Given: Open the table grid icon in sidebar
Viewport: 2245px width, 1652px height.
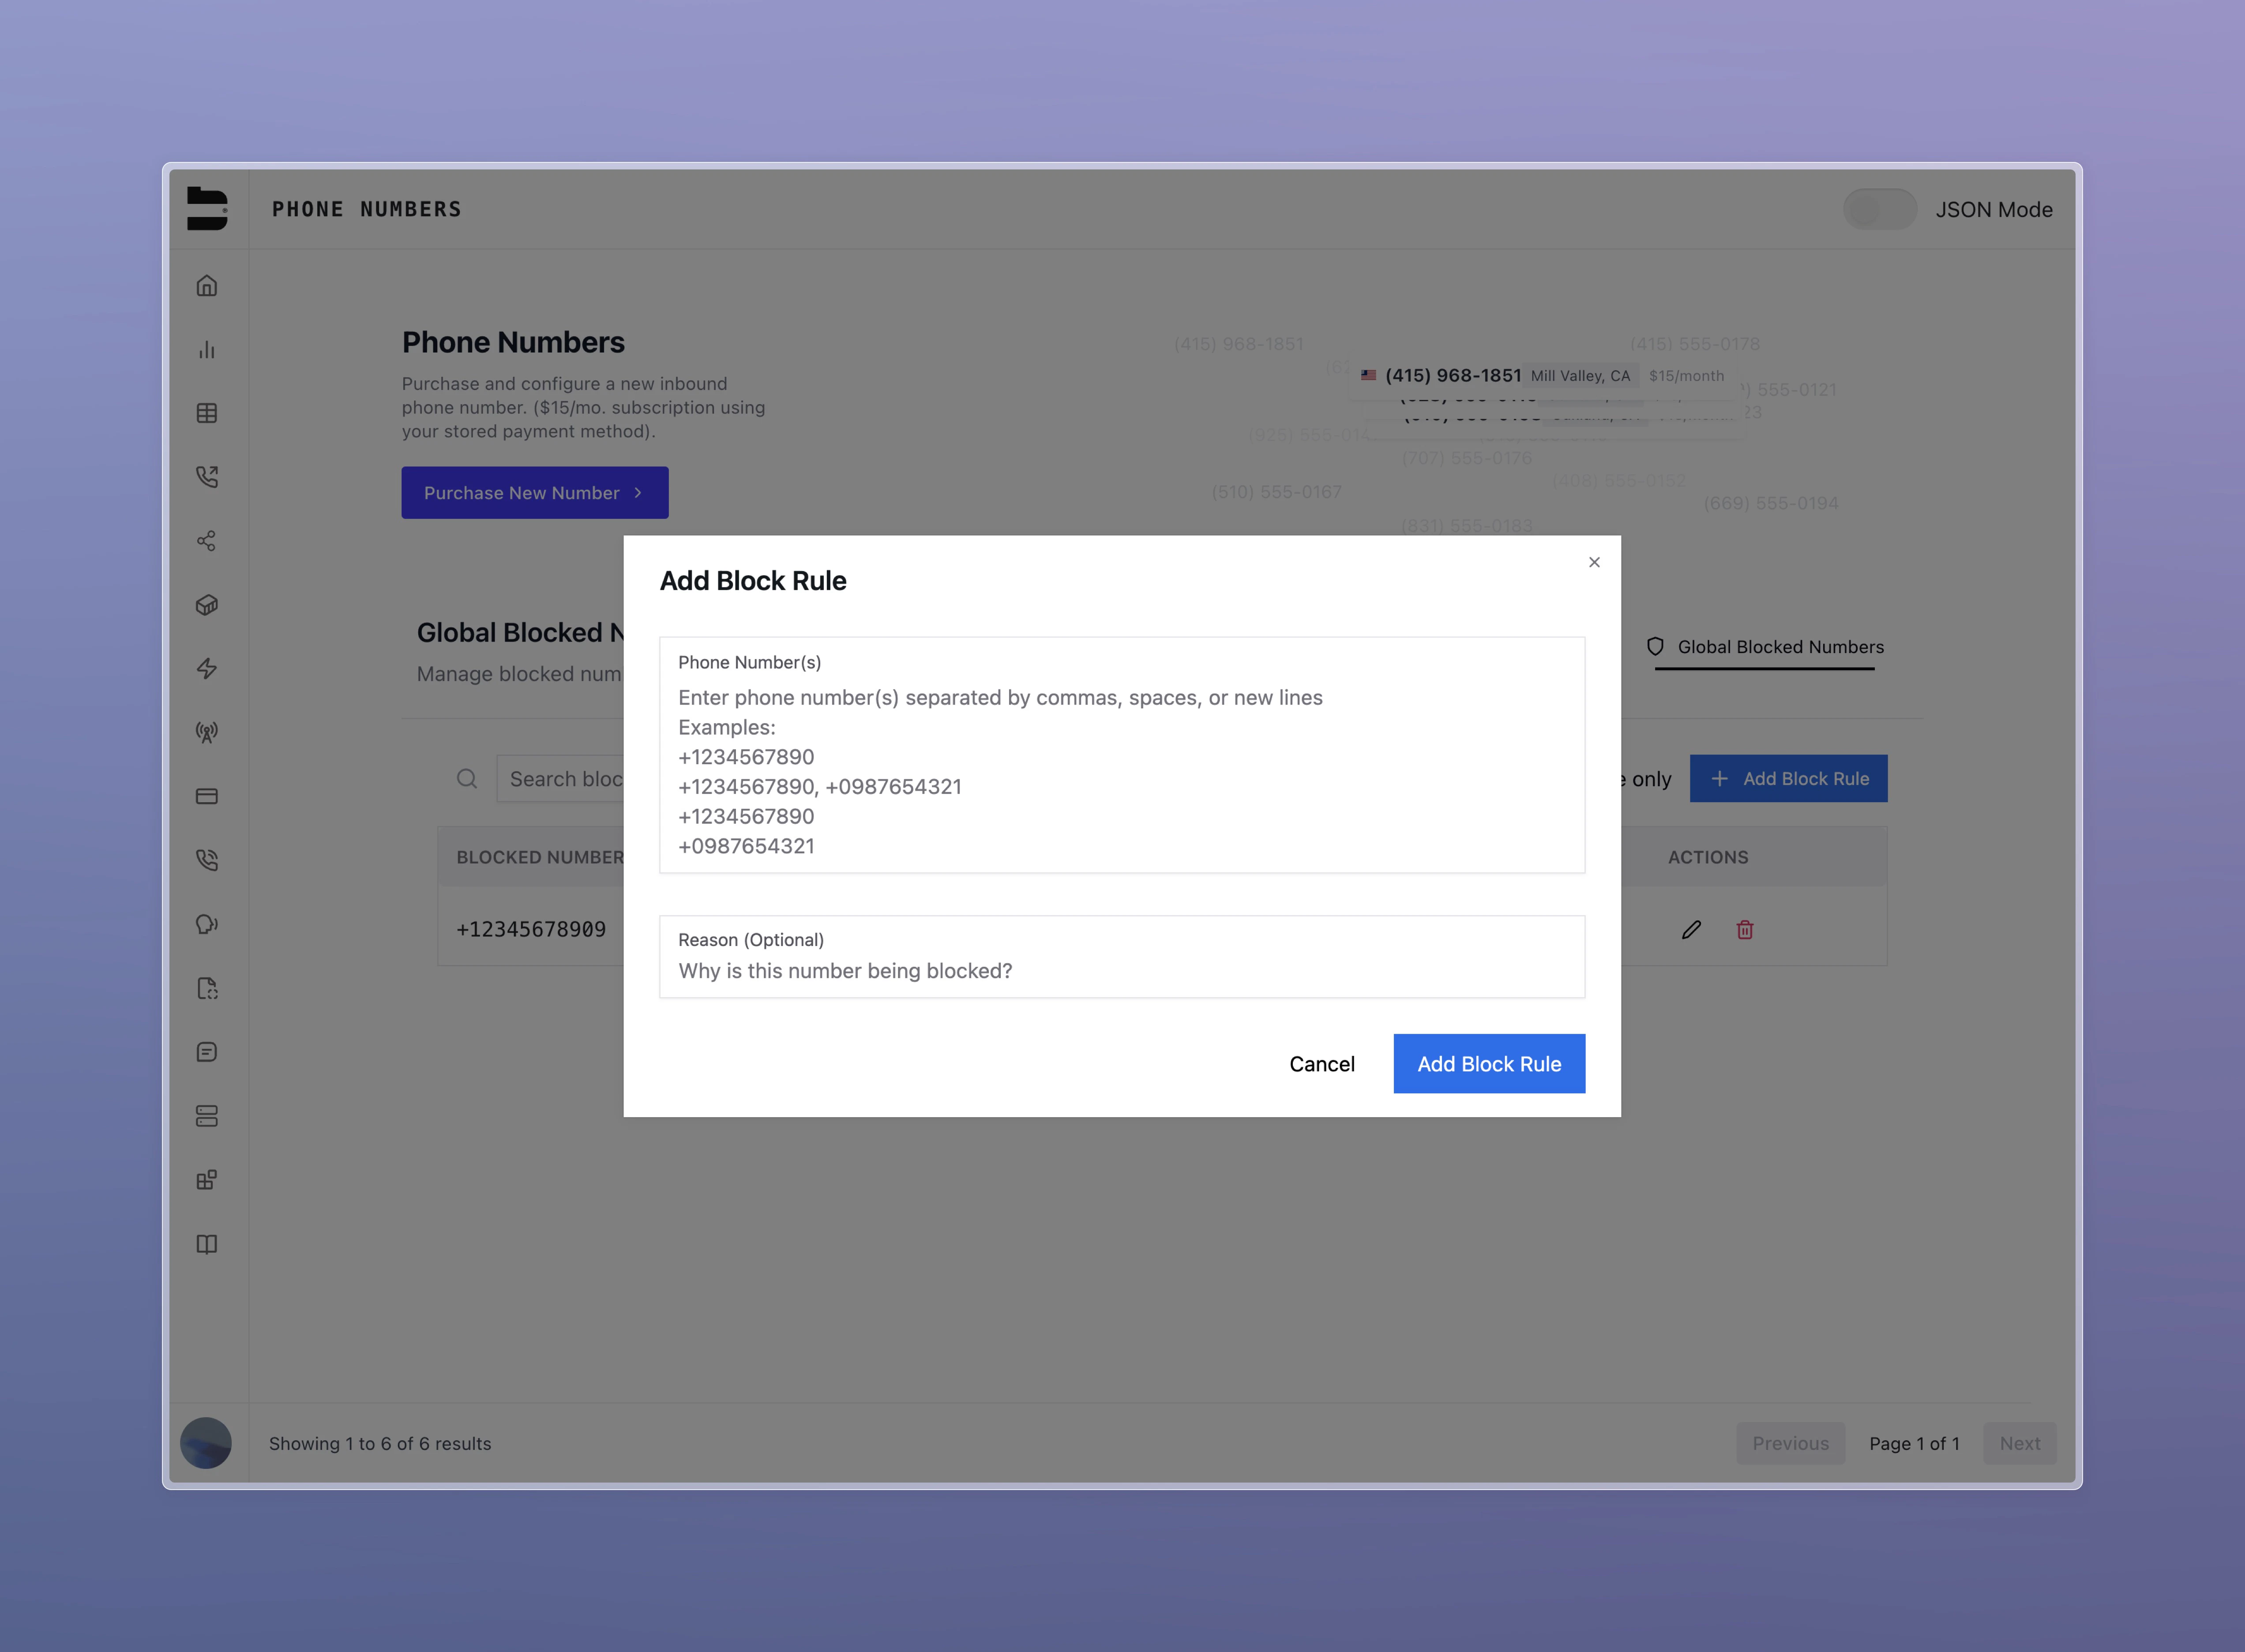Looking at the screenshot, I should [x=207, y=413].
